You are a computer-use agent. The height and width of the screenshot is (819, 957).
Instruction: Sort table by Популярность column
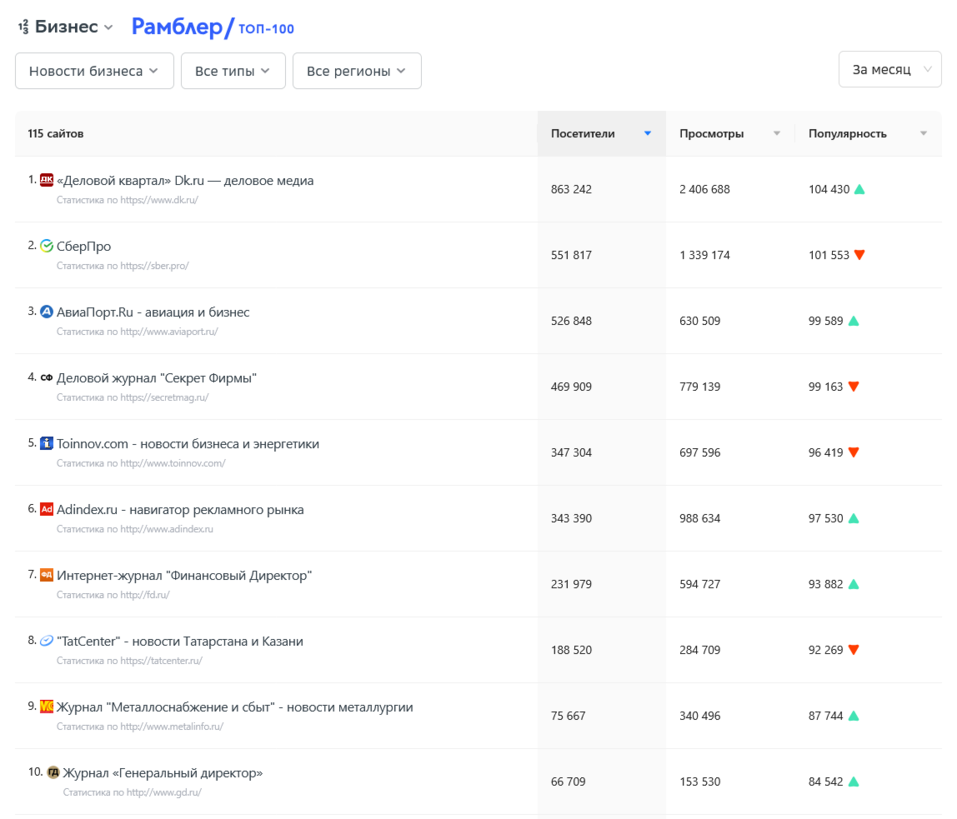click(x=868, y=134)
